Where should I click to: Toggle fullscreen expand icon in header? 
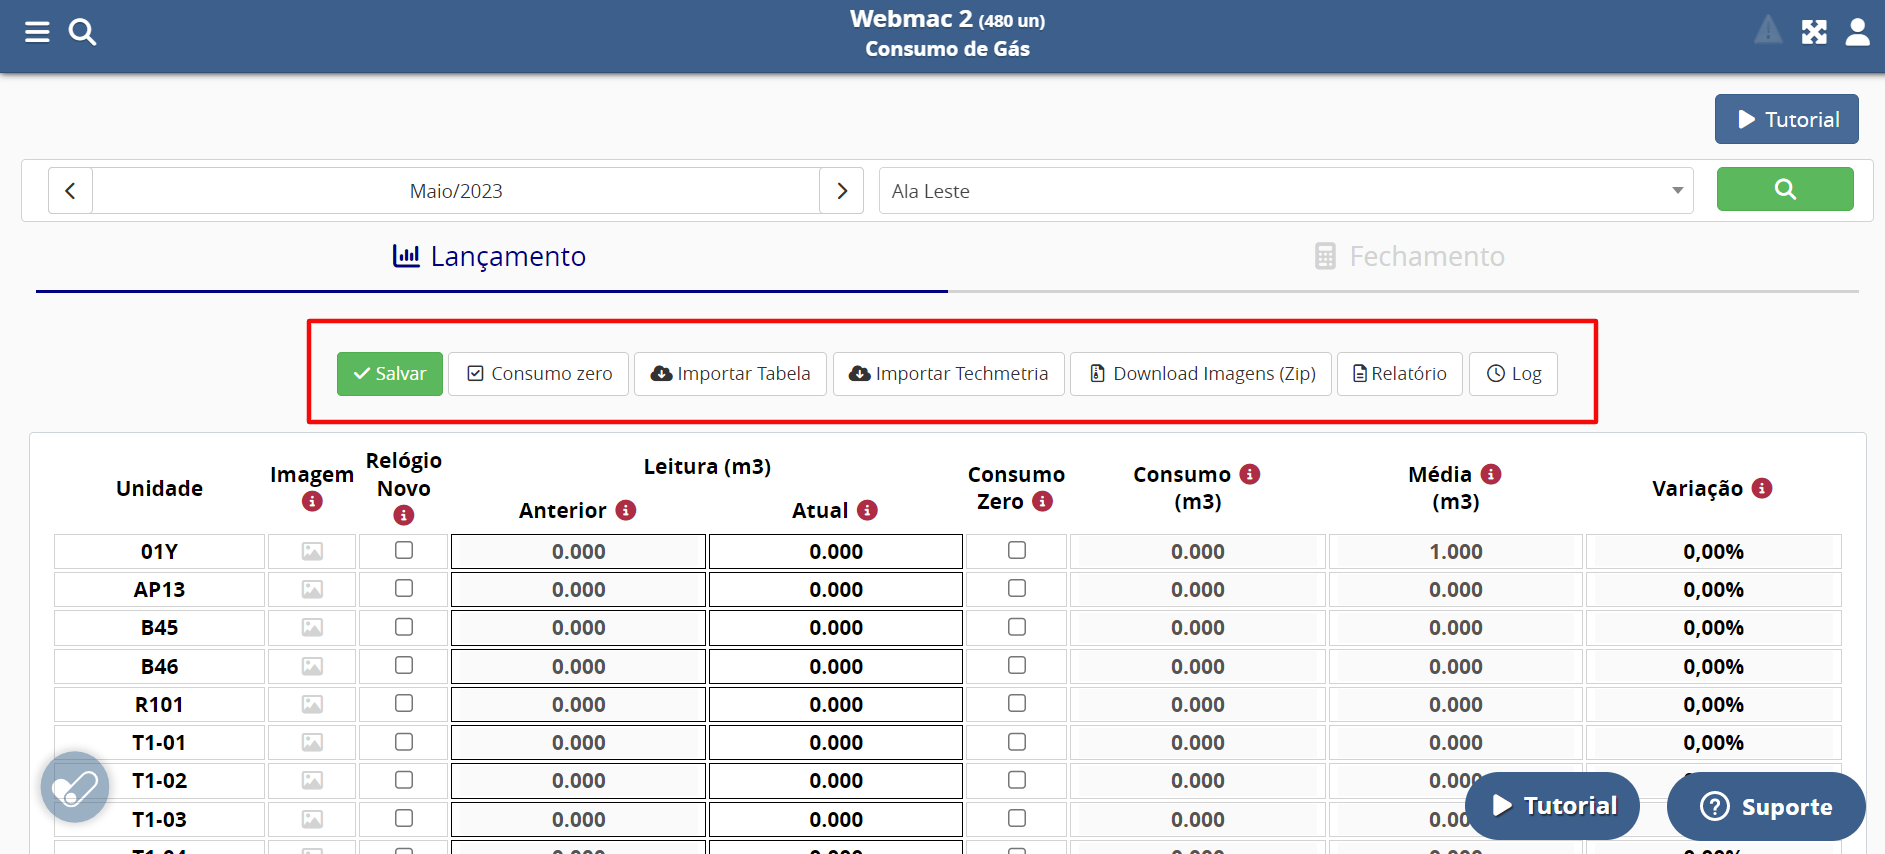1814,33
